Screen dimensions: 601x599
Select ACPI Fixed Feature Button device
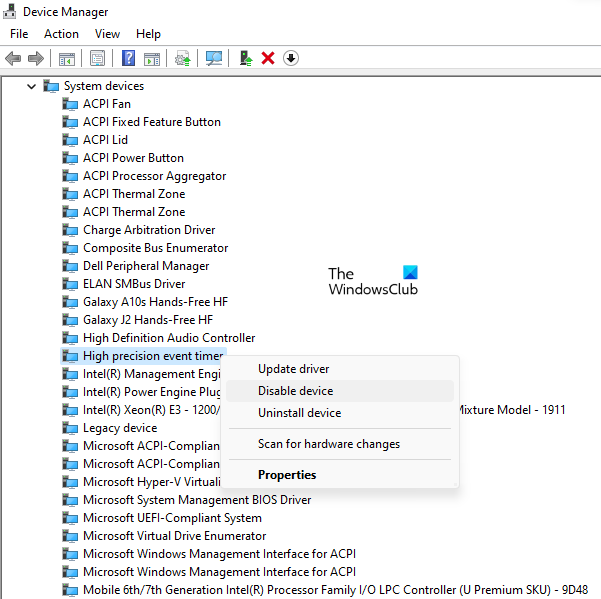[152, 122]
